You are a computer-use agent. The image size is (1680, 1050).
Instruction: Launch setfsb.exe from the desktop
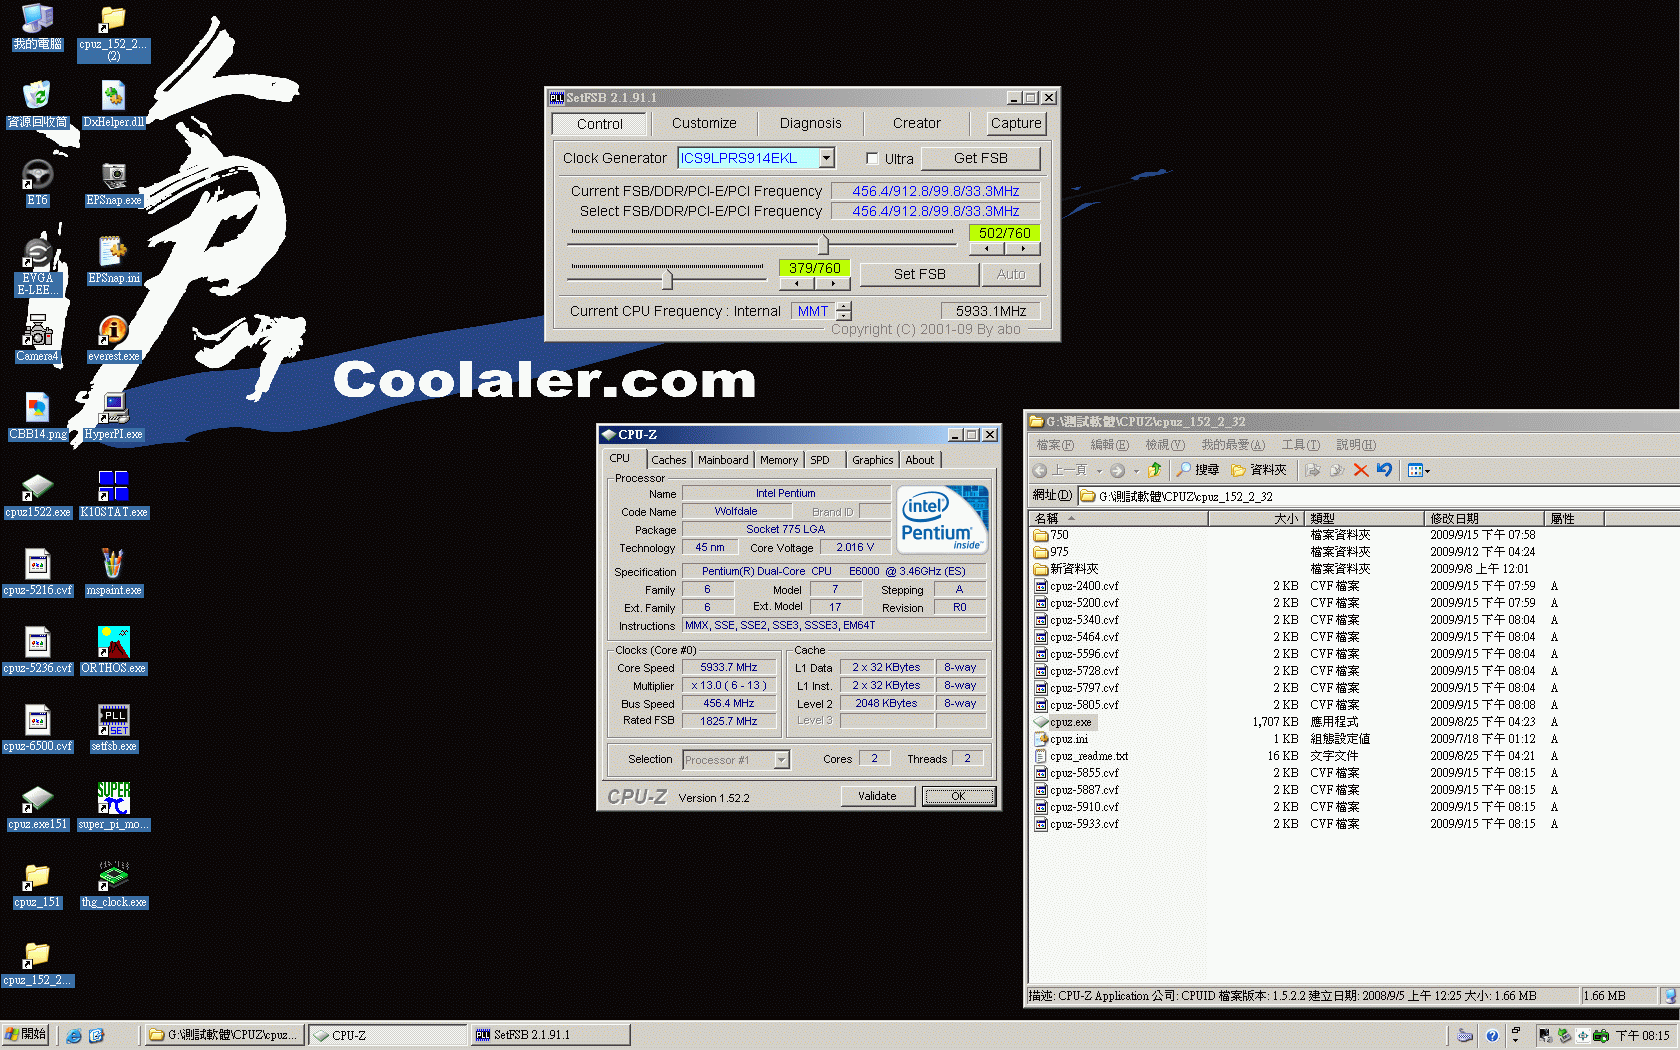pos(113,728)
